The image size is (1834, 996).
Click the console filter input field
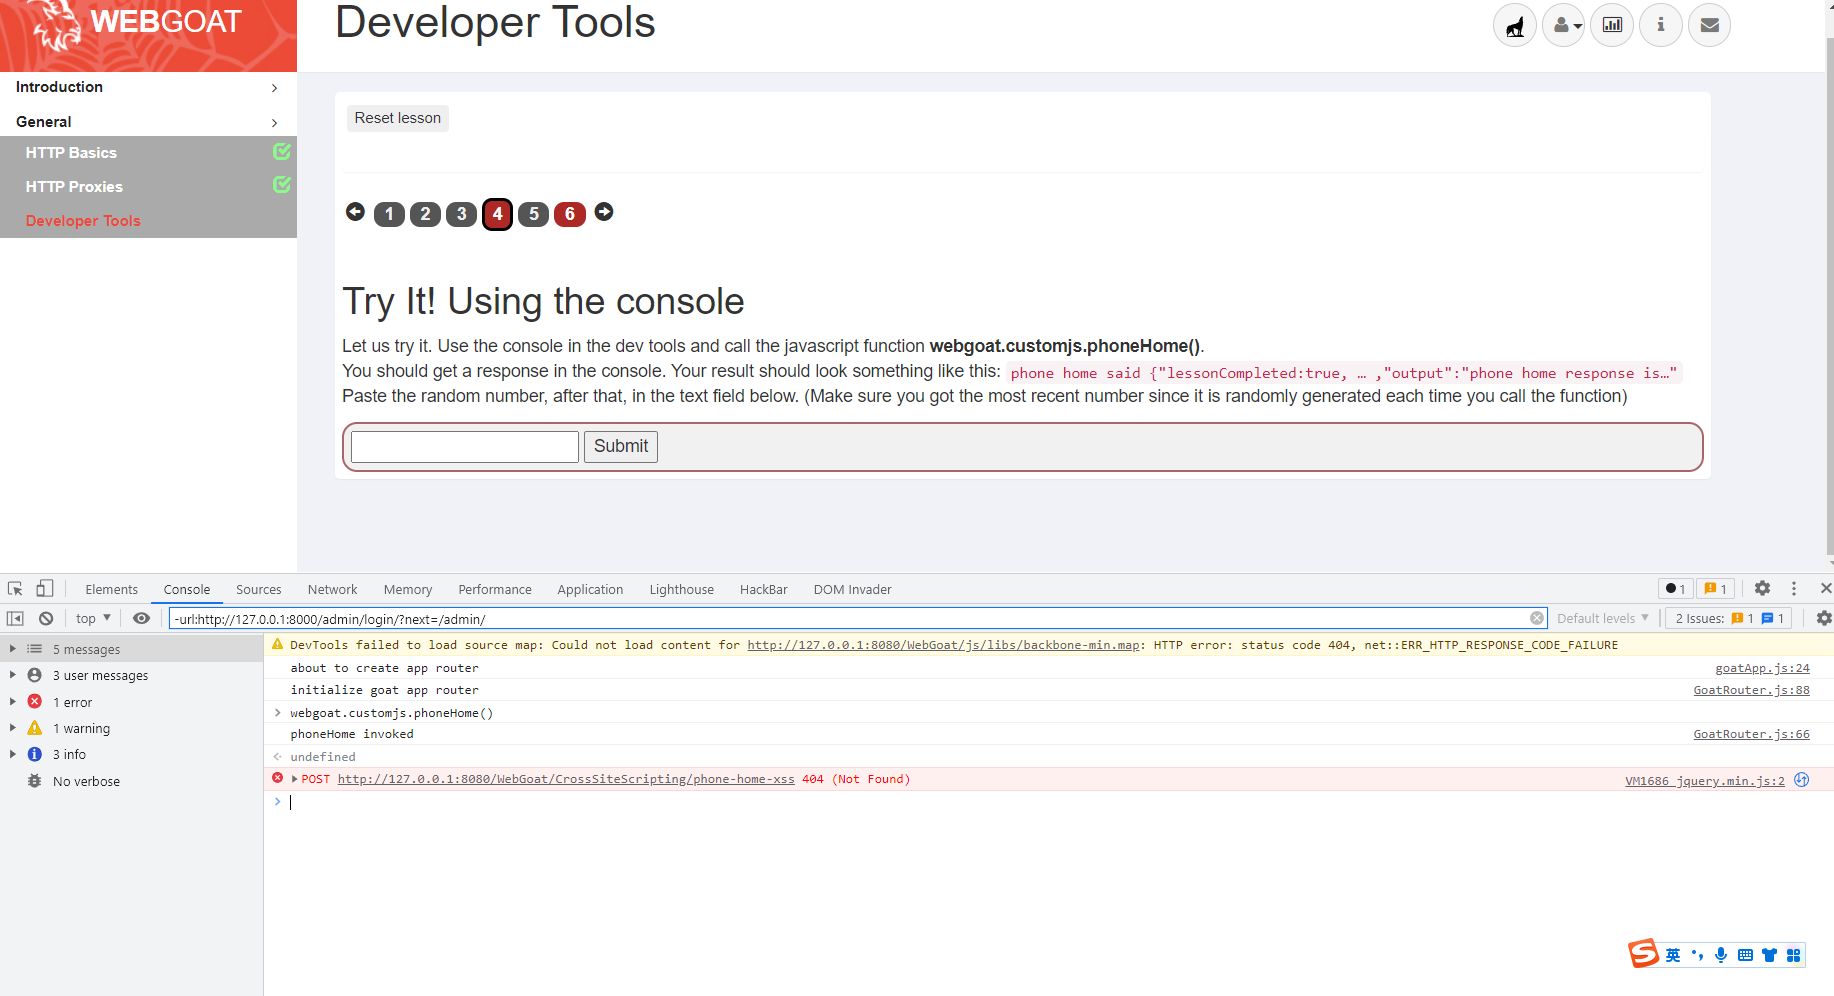[858, 618]
